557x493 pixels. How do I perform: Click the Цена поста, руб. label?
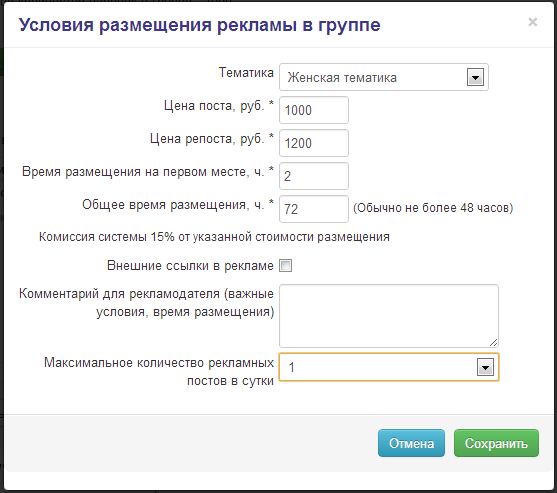click(x=219, y=105)
